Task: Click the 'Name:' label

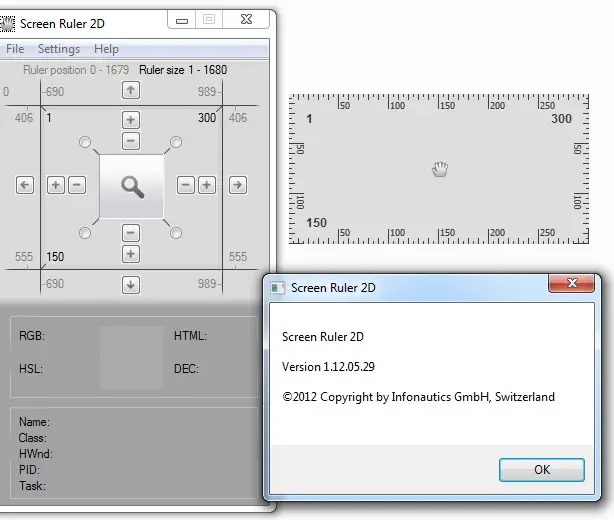Action: pyautogui.click(x=34, y=422)
